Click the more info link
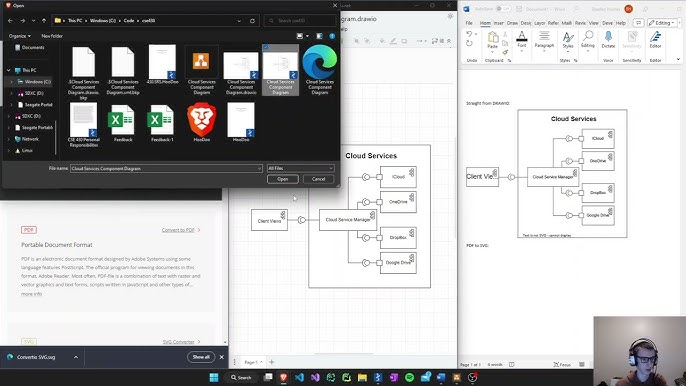Viewport: 686px width, 386px height. [32, 294]
